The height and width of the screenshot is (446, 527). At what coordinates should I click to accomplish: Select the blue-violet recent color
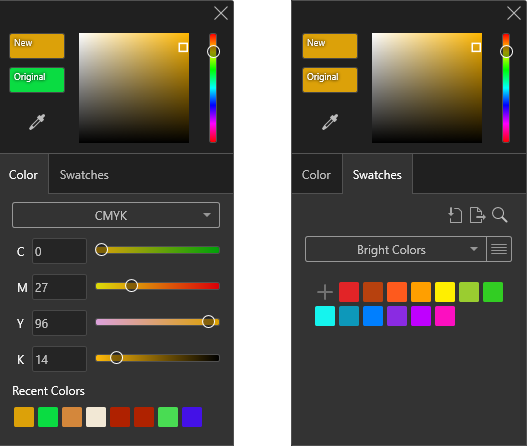(x=192, y=417)
